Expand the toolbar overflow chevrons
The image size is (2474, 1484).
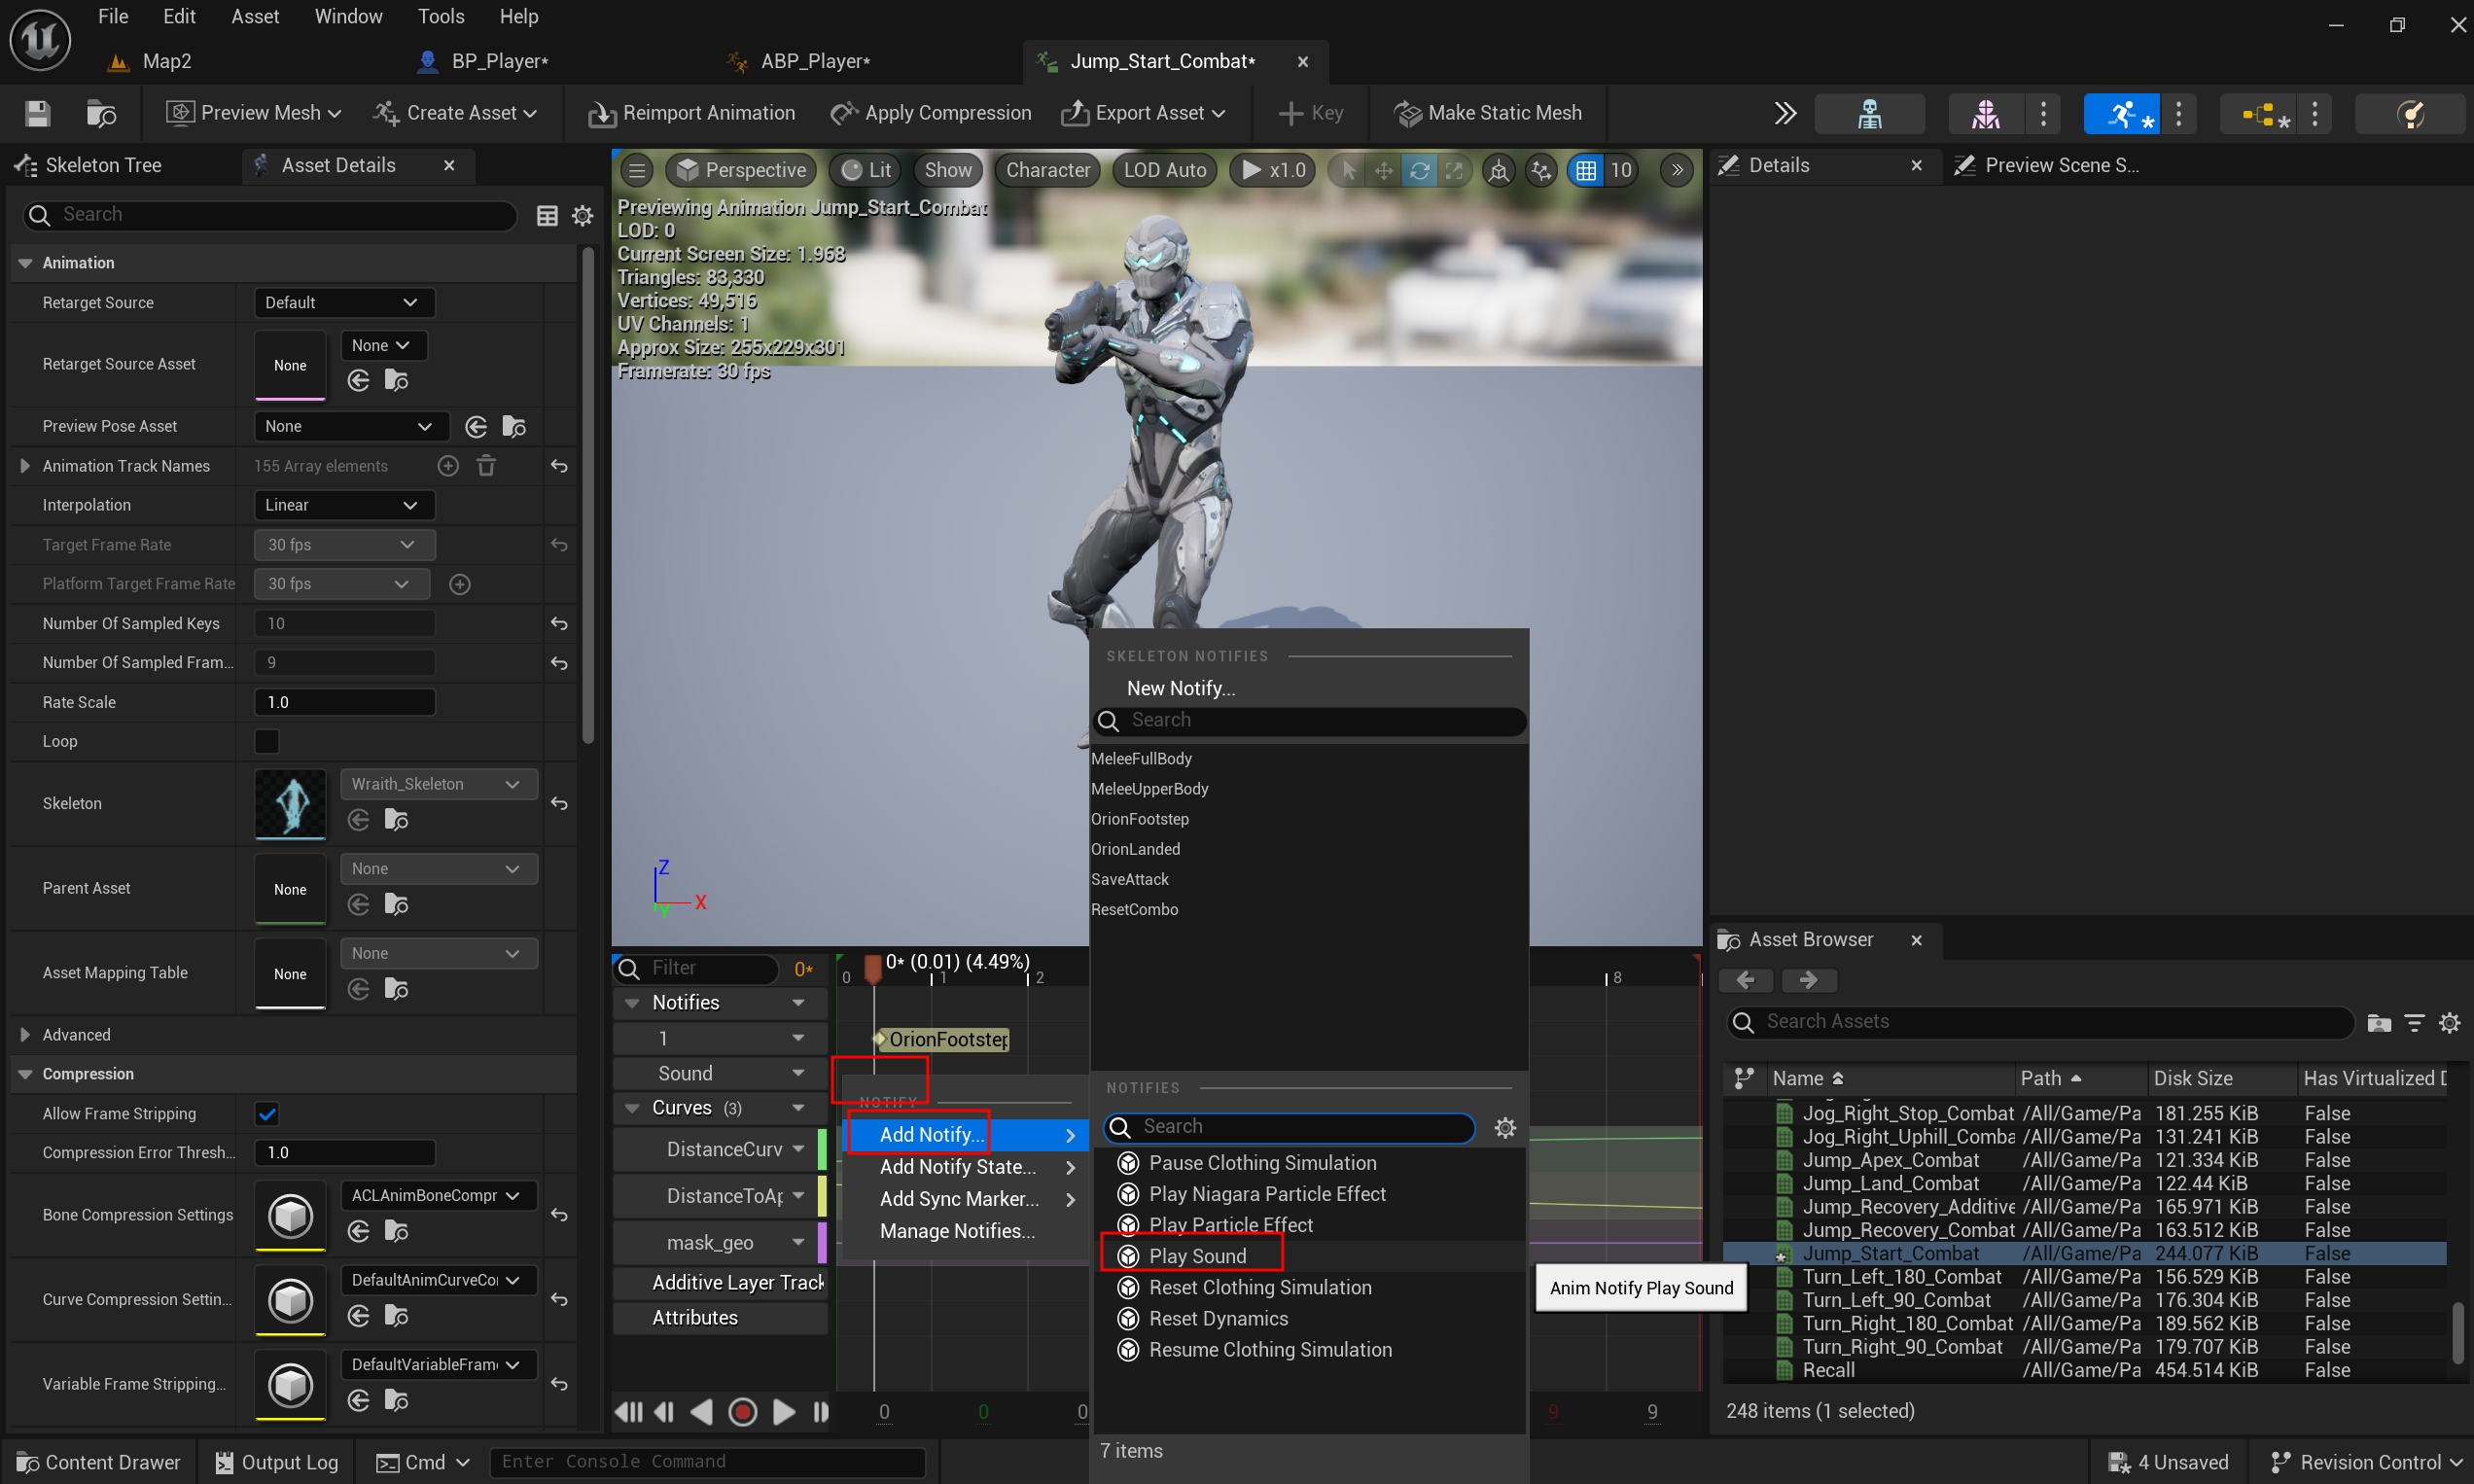(1785, 113)
